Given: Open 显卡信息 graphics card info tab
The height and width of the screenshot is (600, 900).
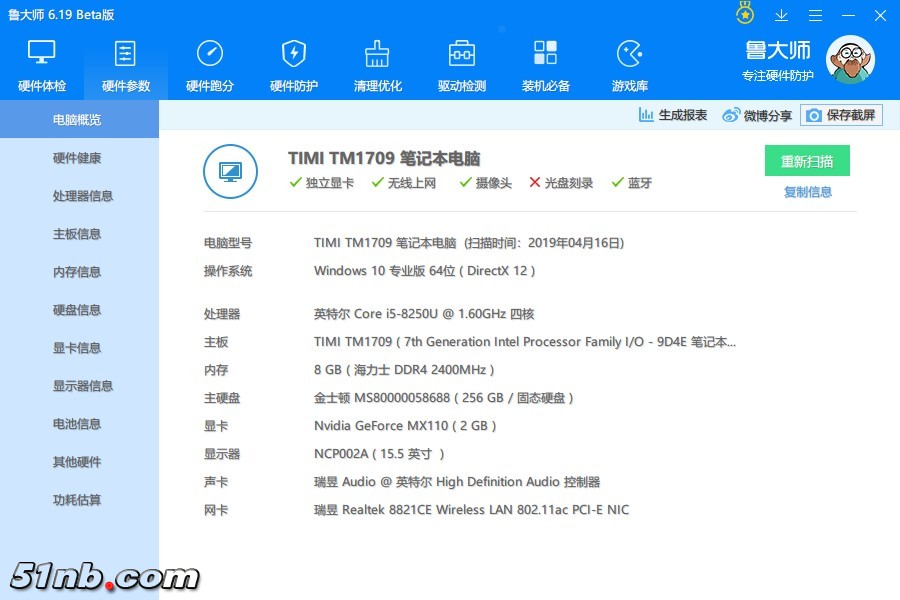Looking at the screenshot, I should (77, 348).
